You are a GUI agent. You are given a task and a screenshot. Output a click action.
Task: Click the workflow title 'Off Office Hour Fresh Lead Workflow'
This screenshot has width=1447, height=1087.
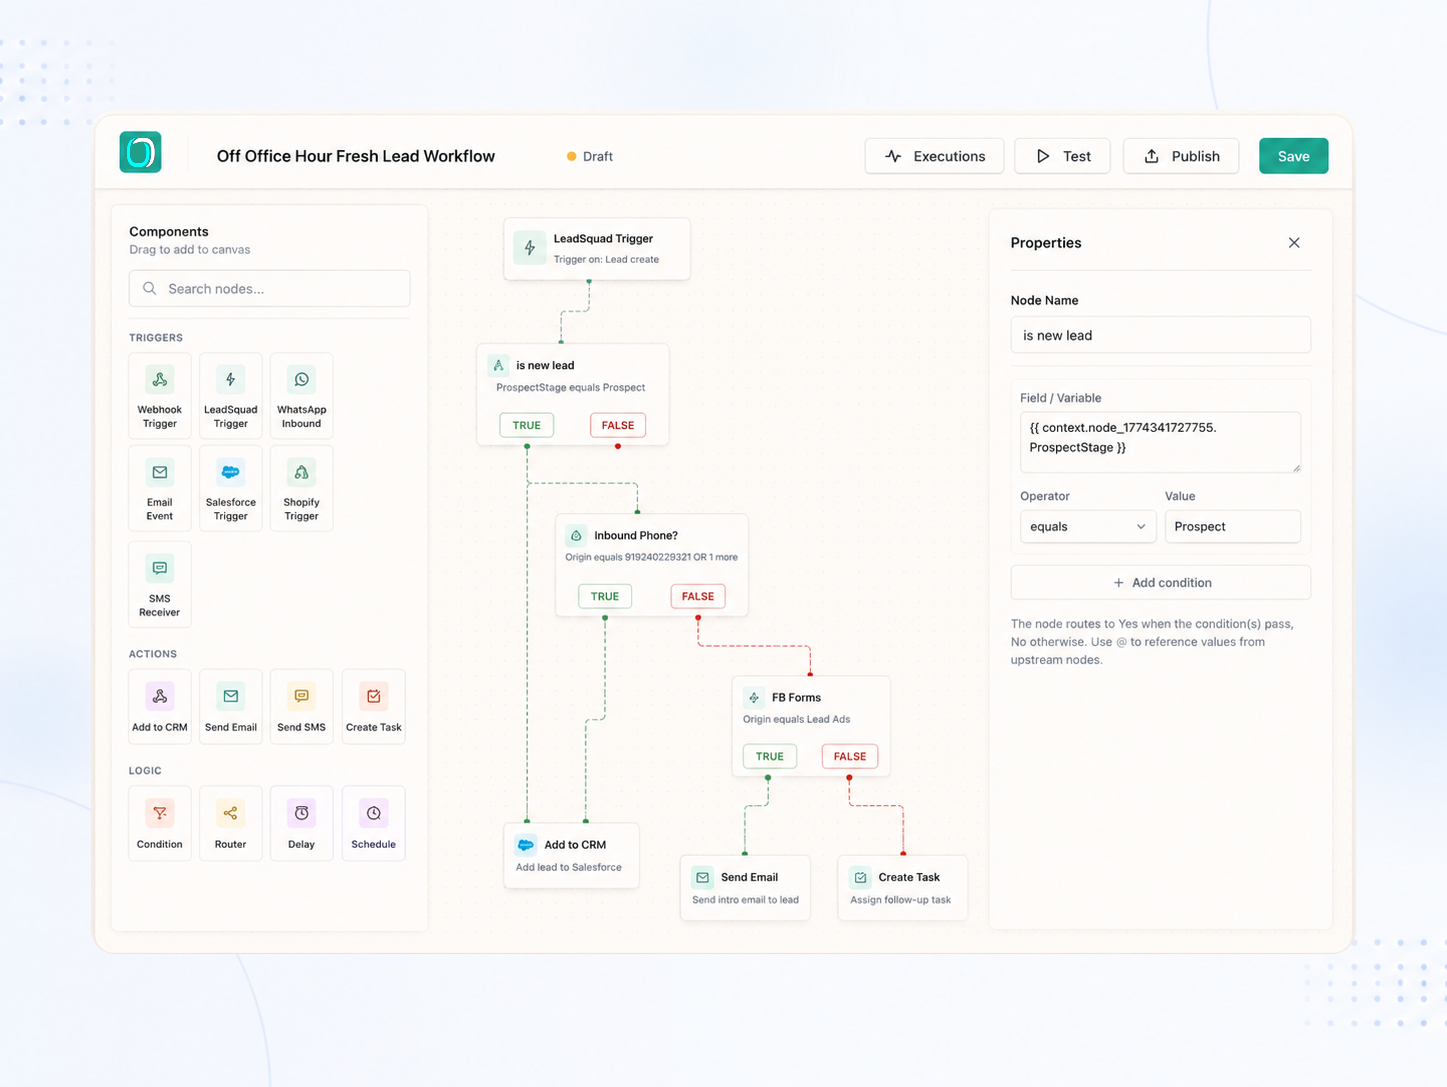[356, 156]
